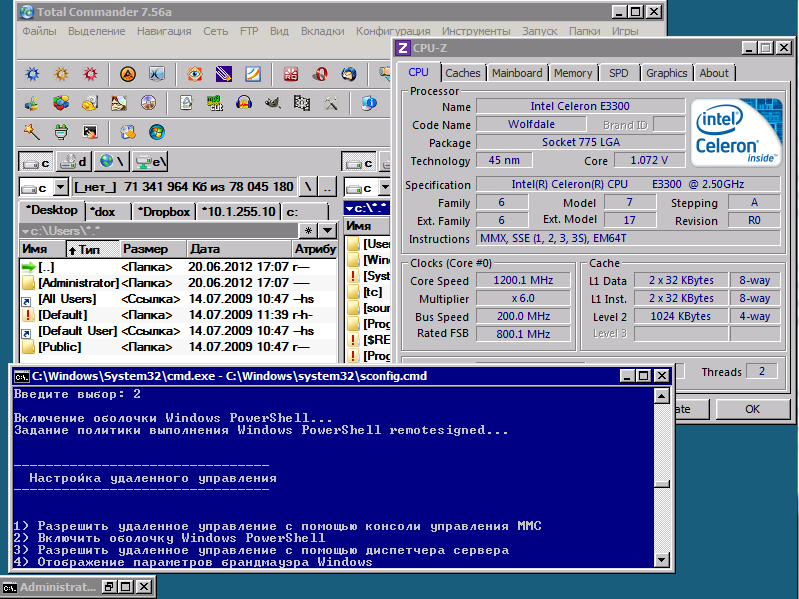Open the About tab in CPU-Z
This screenshot has width=799, height=599.
tap(714, 73)
